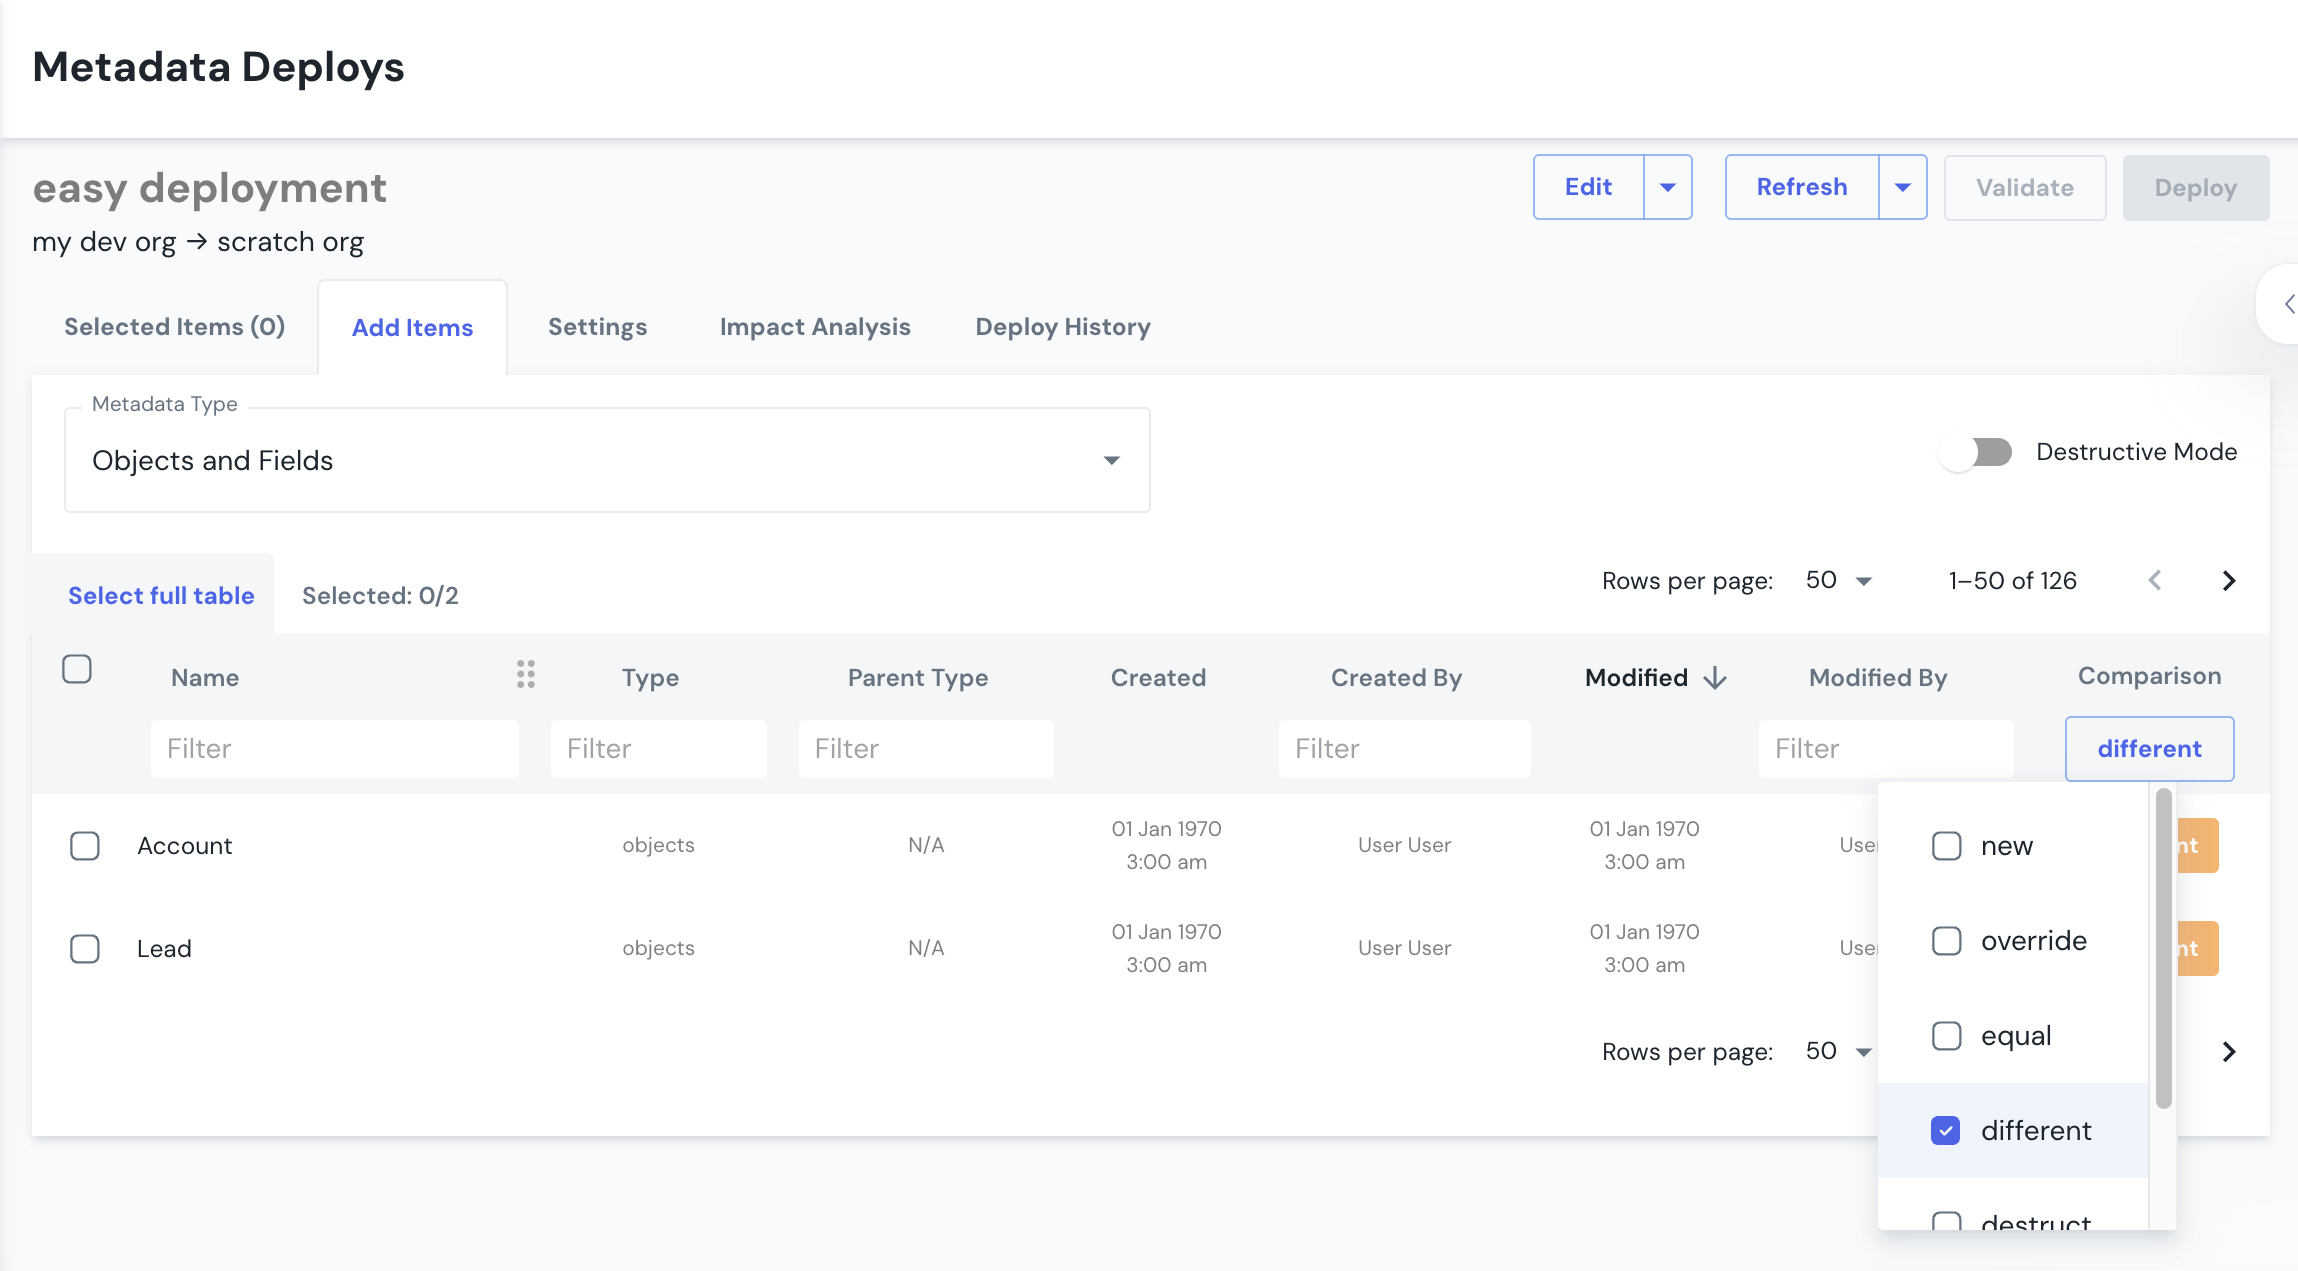Check the select-all checkbox in header

(77, 668)
